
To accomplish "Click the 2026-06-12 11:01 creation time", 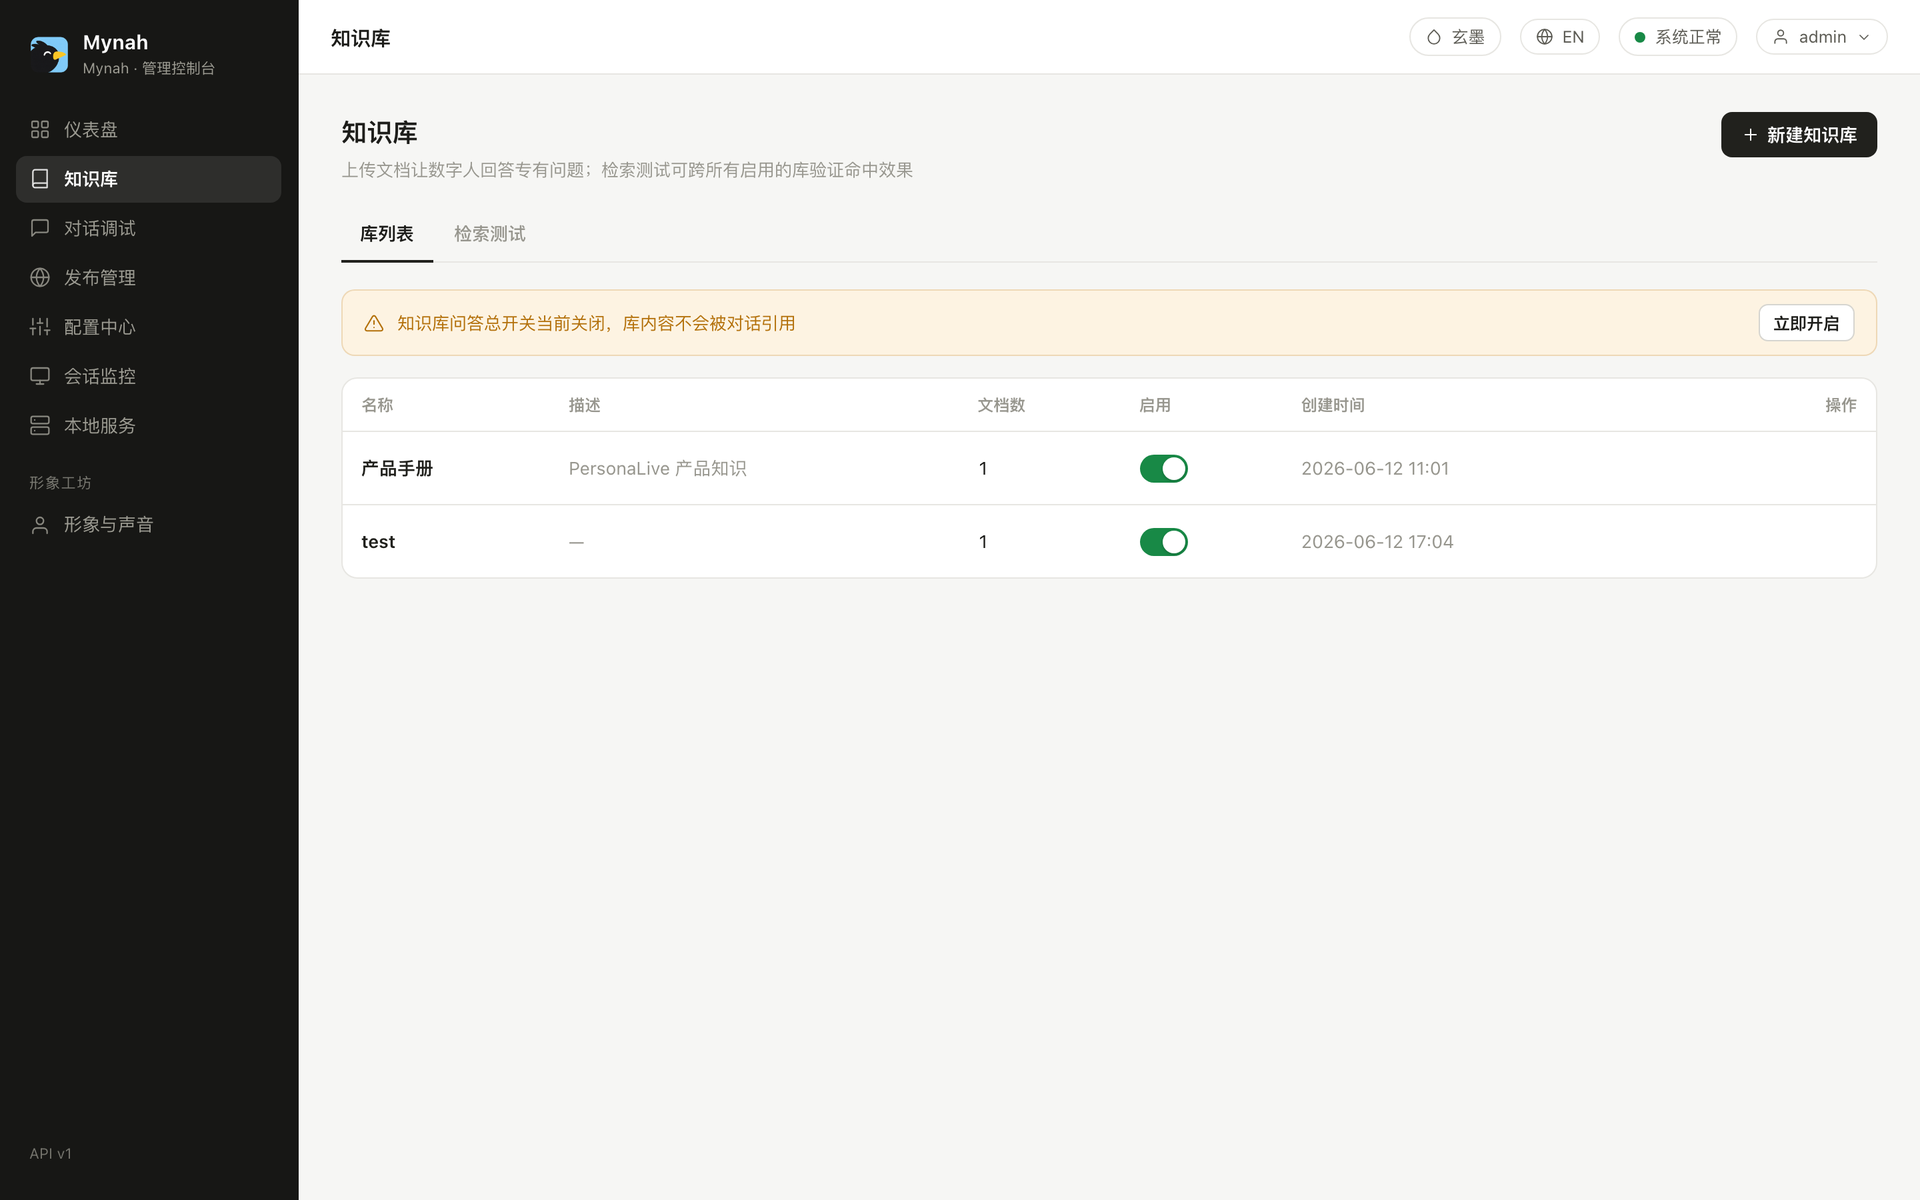I will pyautogui.click(x=1375, y=468).
